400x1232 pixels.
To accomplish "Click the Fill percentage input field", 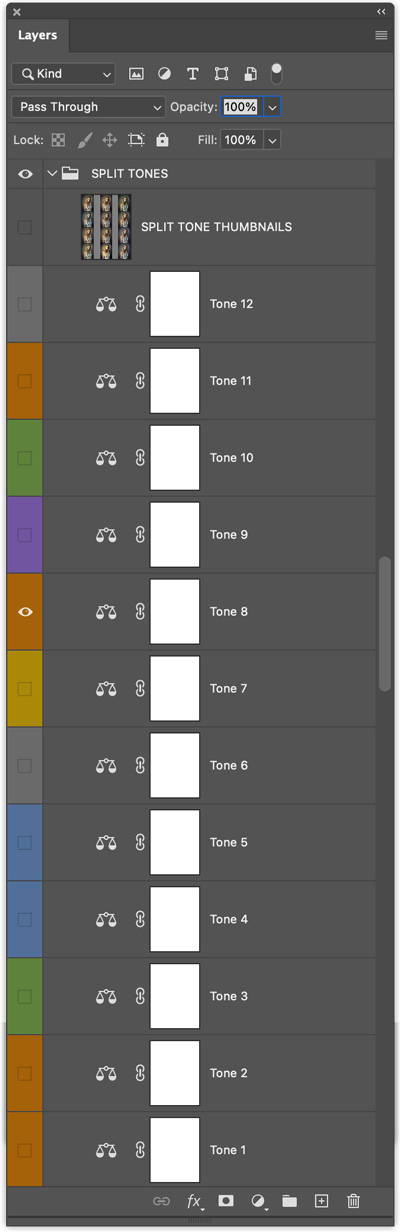I will [x=241, y=141].
